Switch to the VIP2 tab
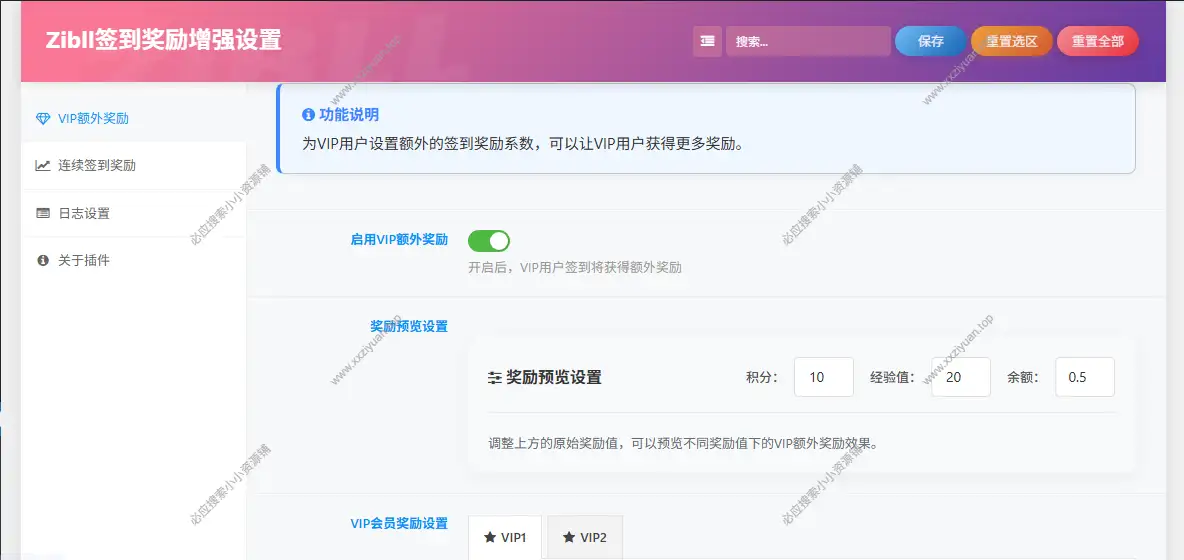This screenshot has height=560, width=1184. [x=585, y=538]
